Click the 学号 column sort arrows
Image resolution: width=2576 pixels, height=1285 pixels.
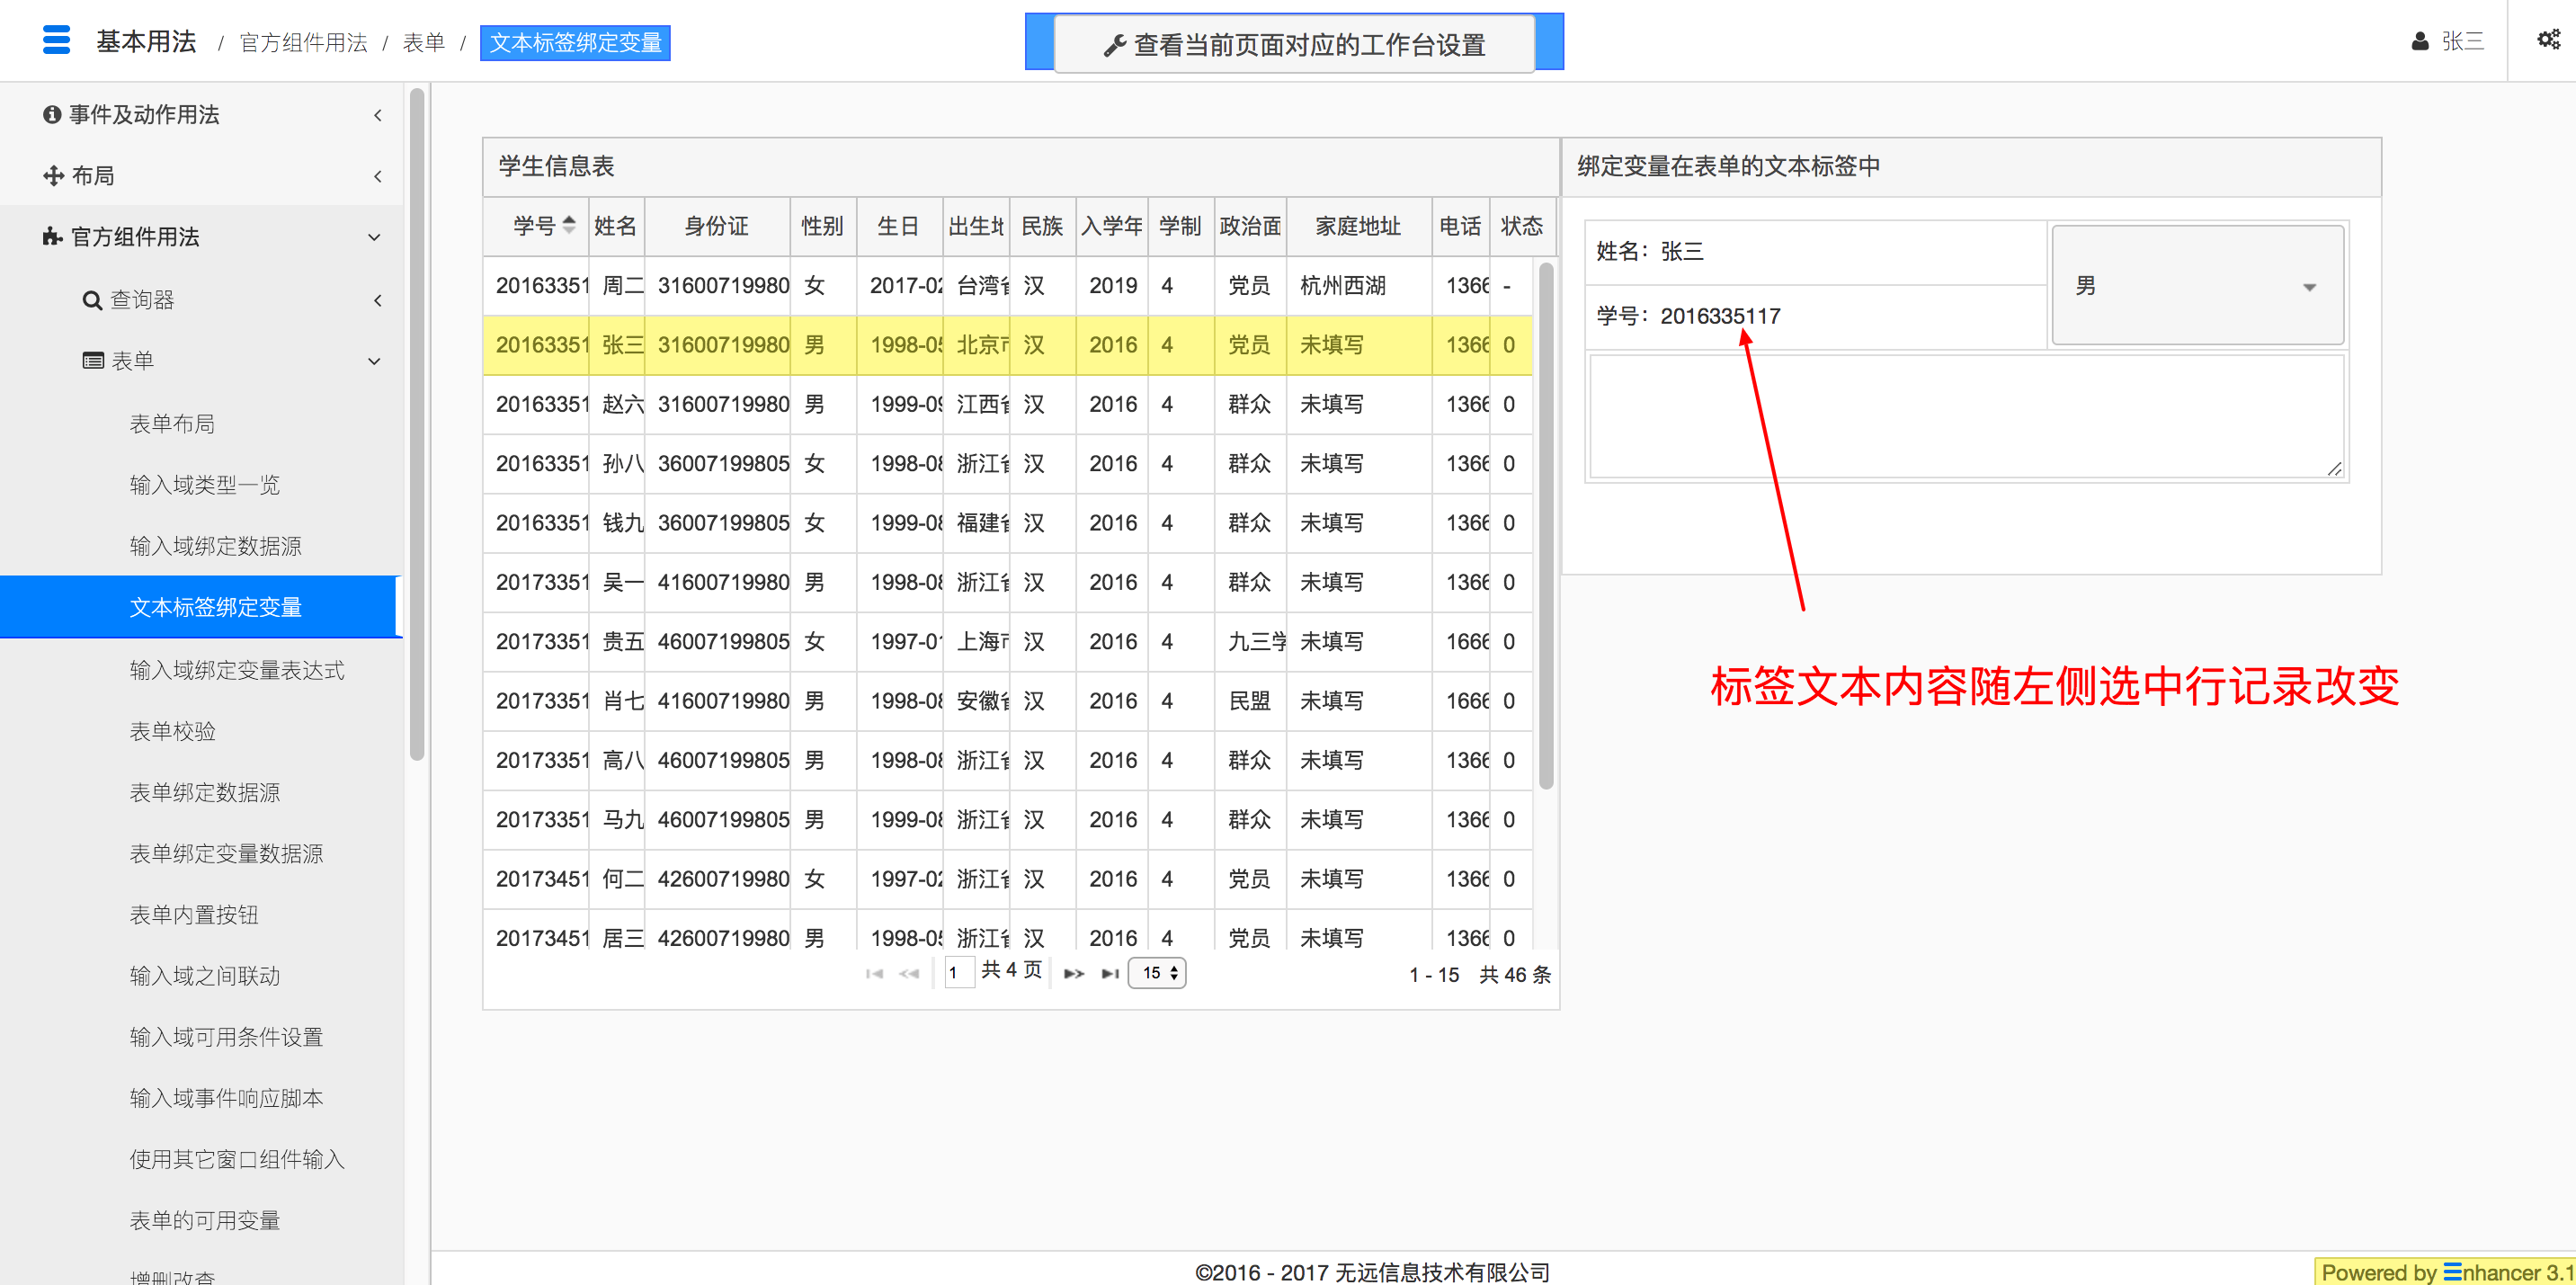[x=569, y=225]
